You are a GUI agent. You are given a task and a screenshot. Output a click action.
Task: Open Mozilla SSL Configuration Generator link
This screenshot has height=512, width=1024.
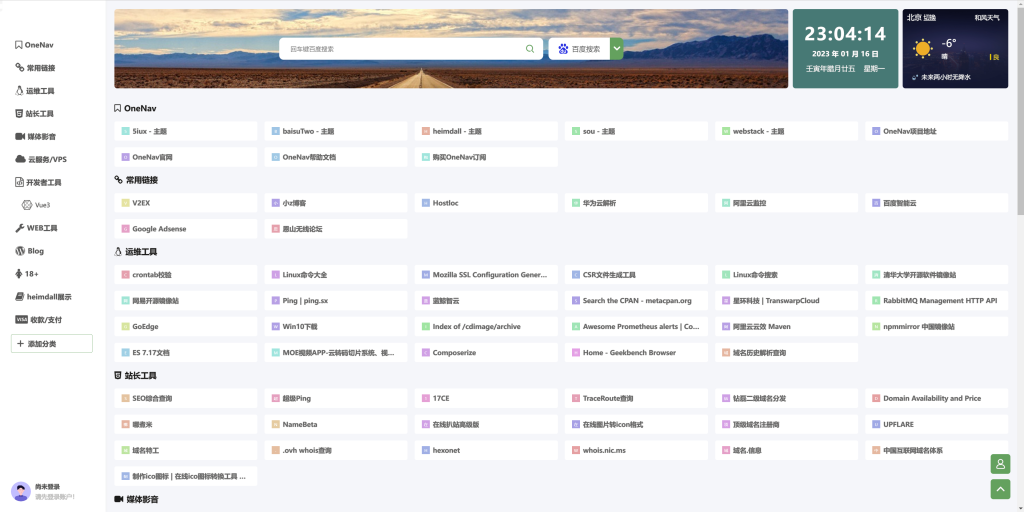pyautogui.click(x=486, y=275)
